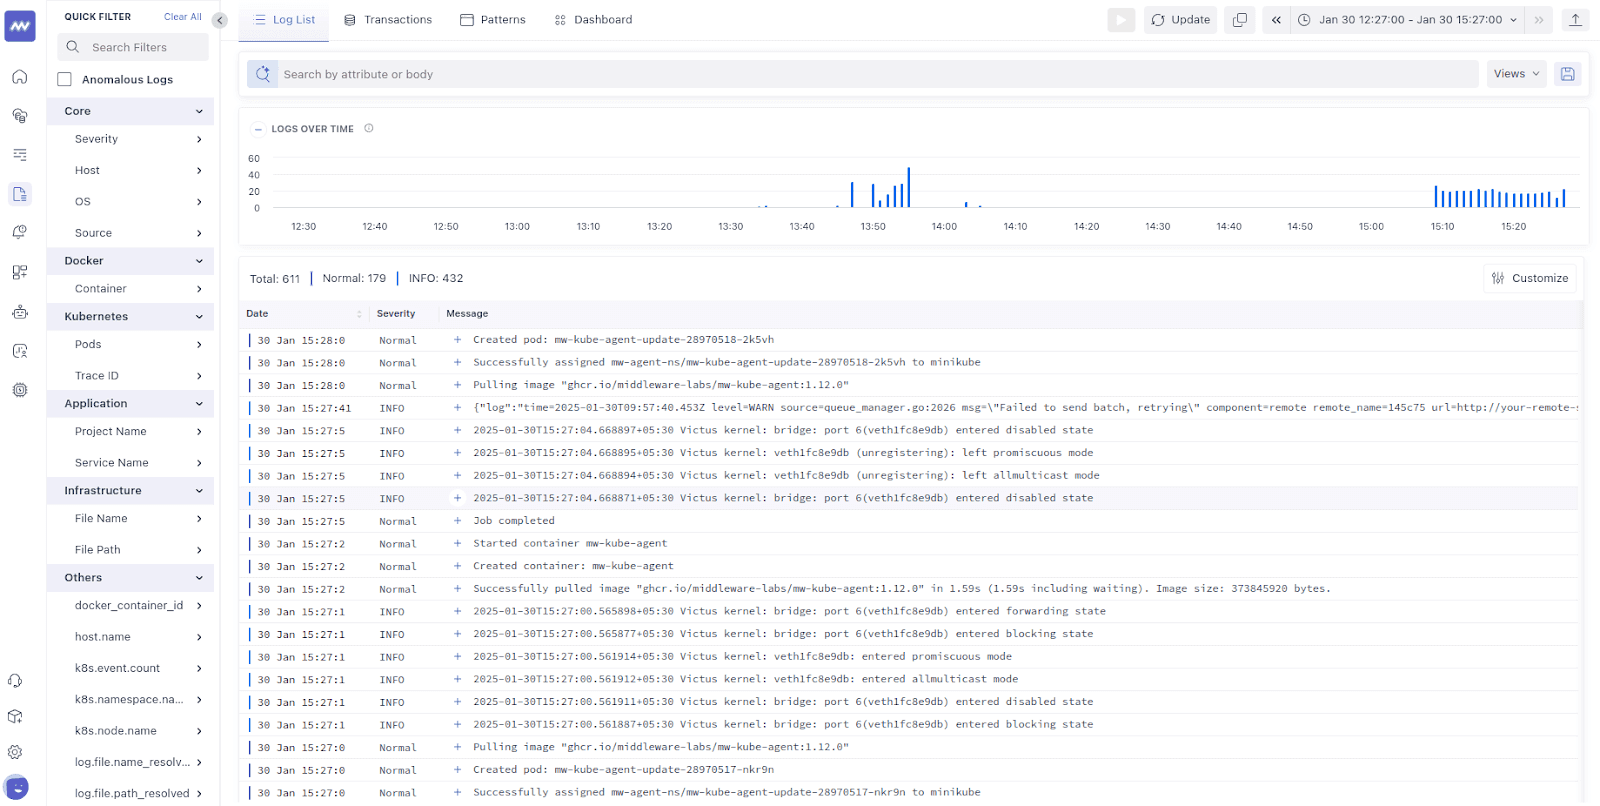Expand the Pods filter
Image resolution: width=1600 pixels, height=806 pixels.
pos(199,344)
